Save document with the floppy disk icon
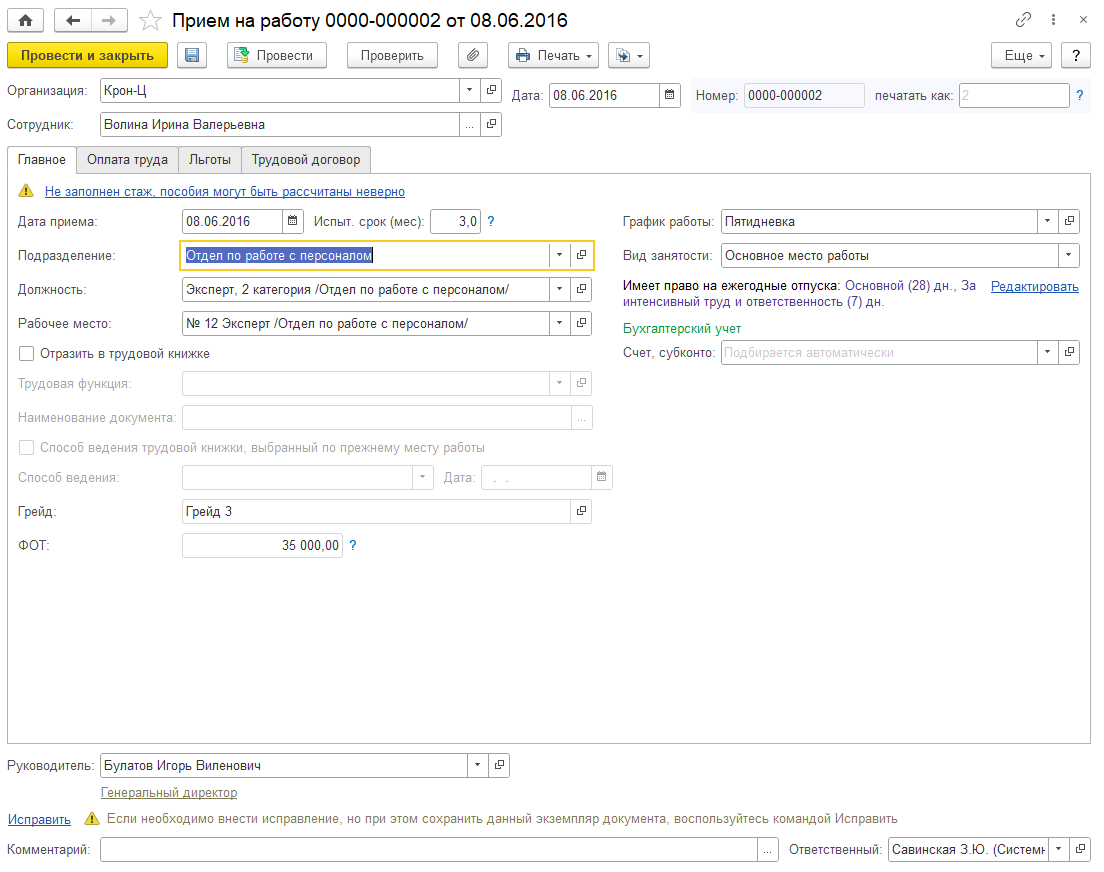1104x872 pixels. click(x=192, y=56)
